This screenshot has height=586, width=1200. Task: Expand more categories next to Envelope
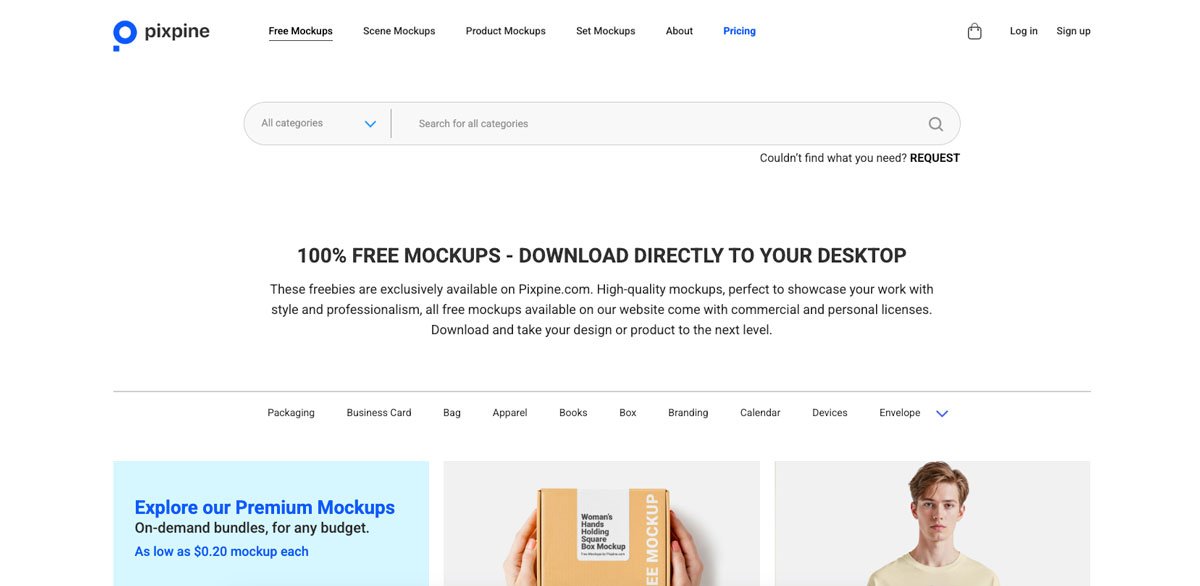pos(941,412)
